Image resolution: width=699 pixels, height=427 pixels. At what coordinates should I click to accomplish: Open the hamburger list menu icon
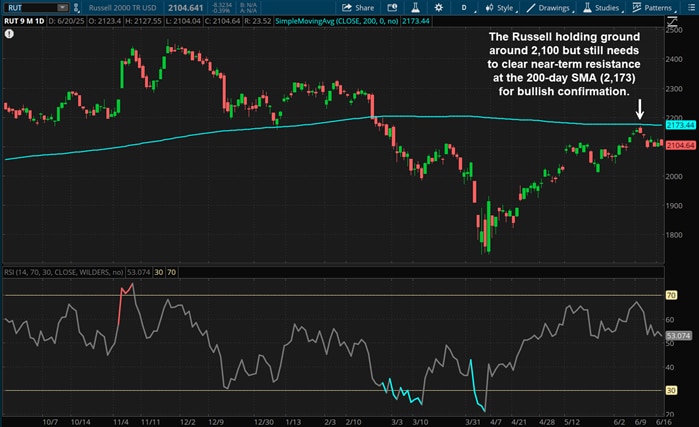[691, 8]
